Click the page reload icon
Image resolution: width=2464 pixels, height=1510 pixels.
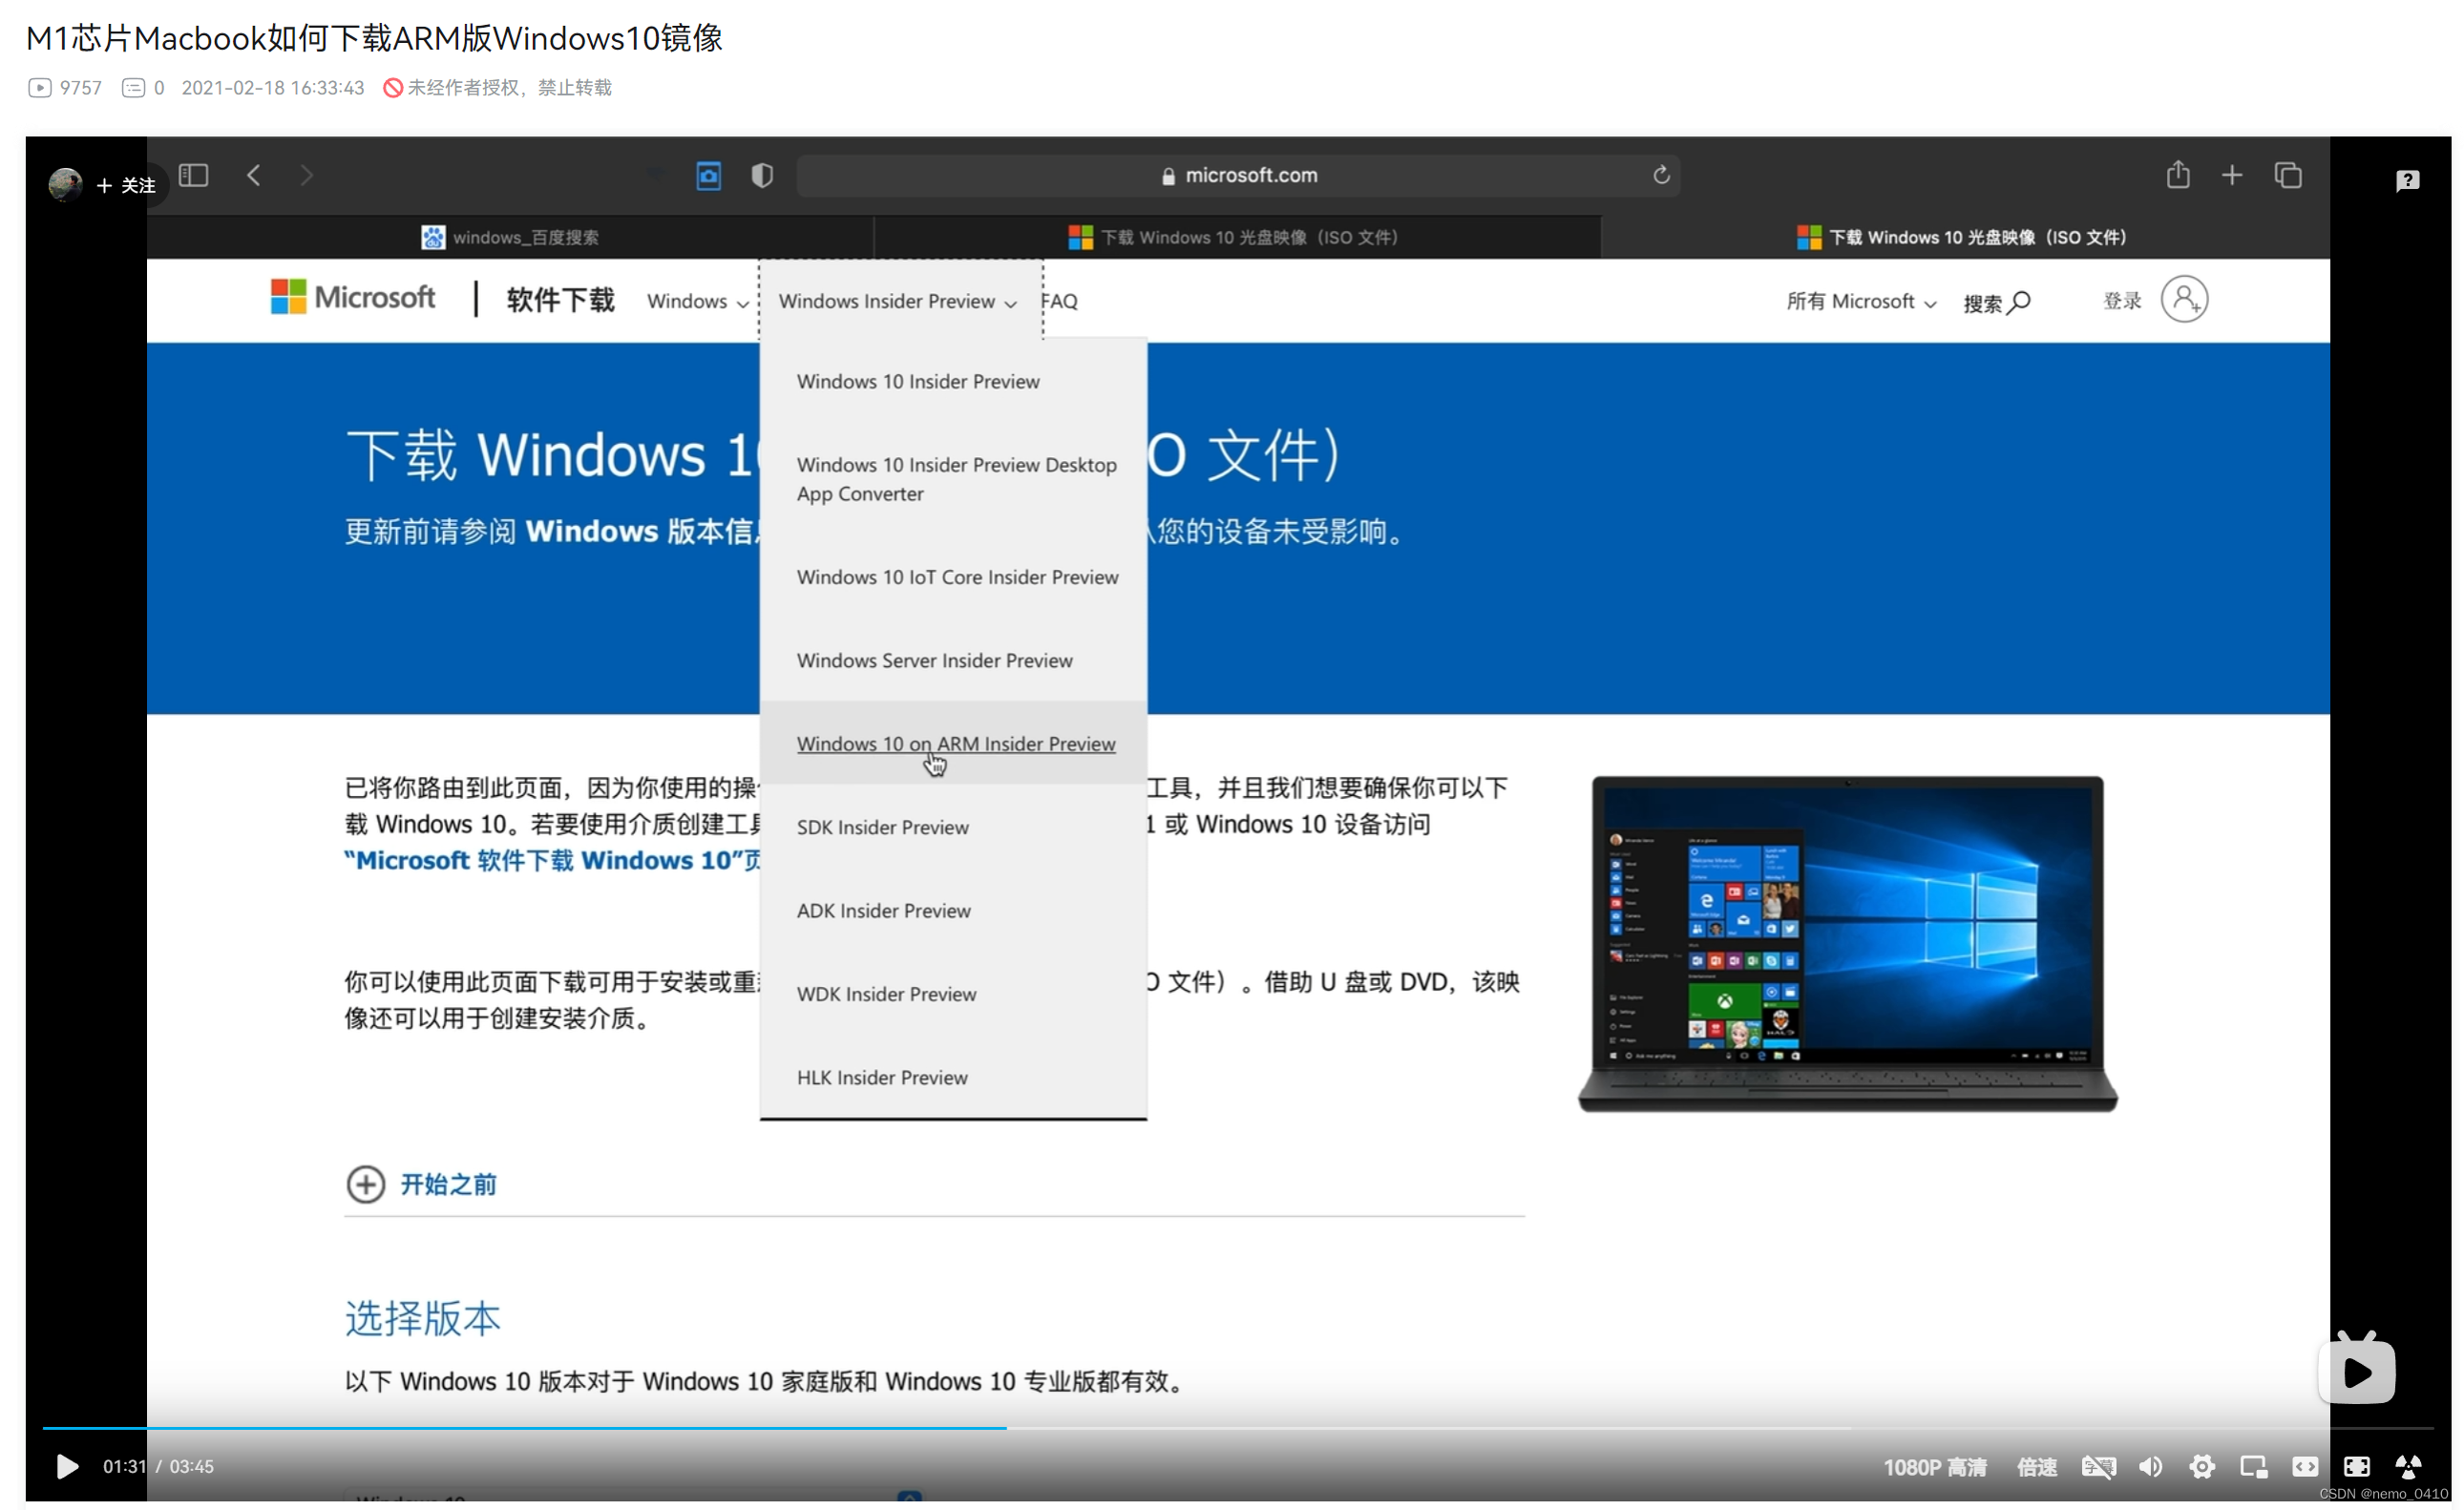pyautogui.click(x=1661, y=175)
